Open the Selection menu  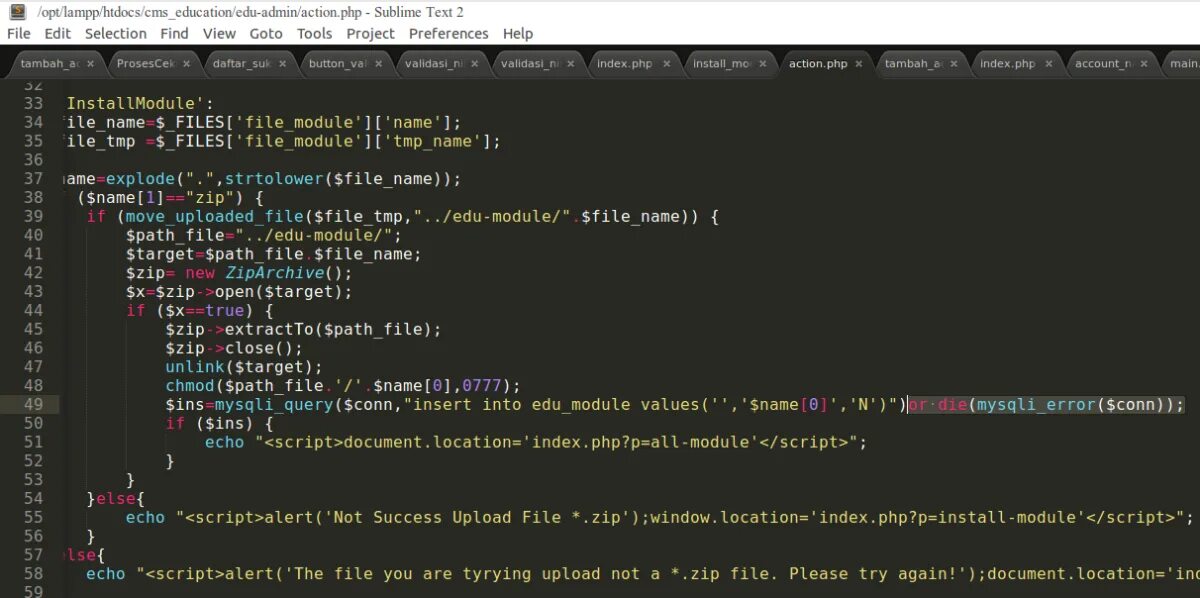[115, 33]
